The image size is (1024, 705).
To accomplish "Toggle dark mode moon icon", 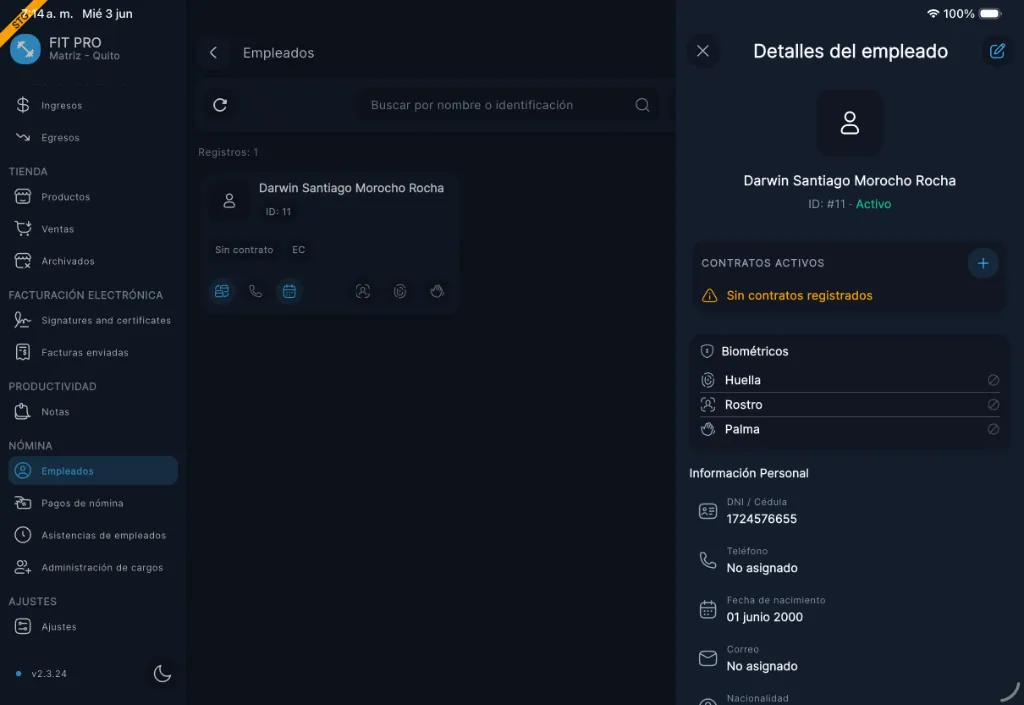I will 162,673.
